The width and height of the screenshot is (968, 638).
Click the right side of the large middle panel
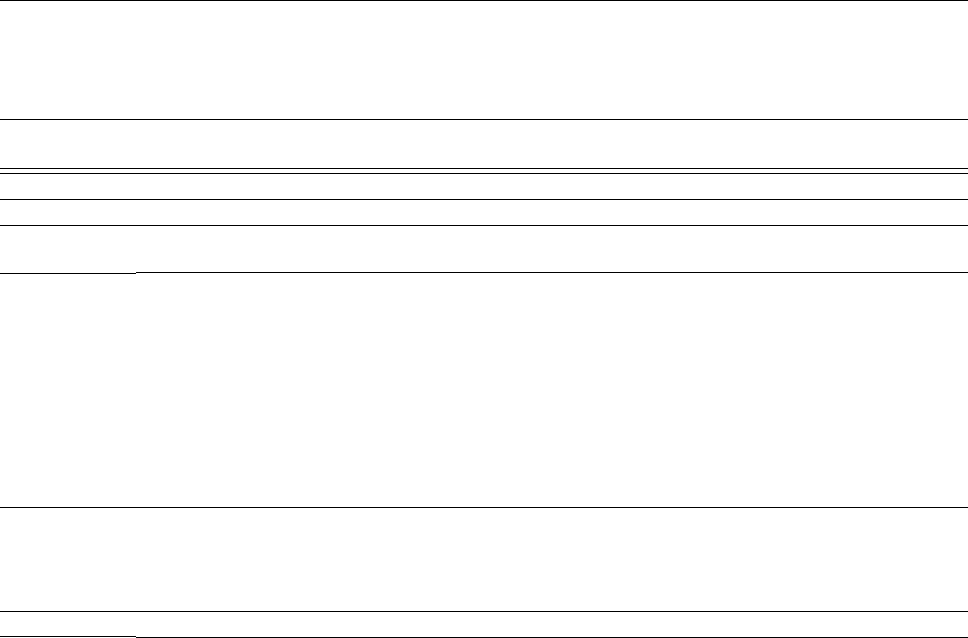552,390
